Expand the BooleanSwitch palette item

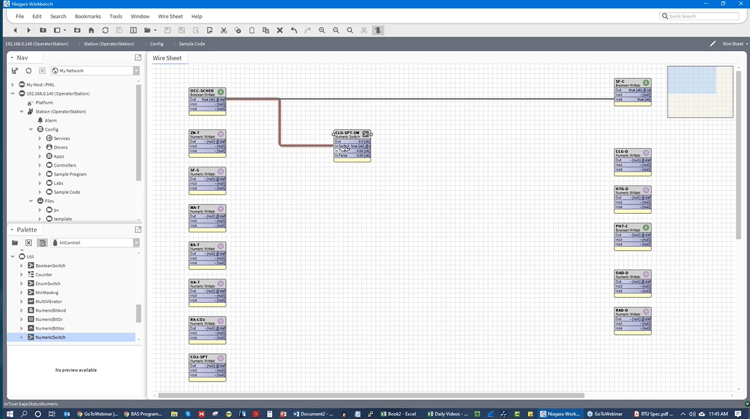(x=22, y=266)
